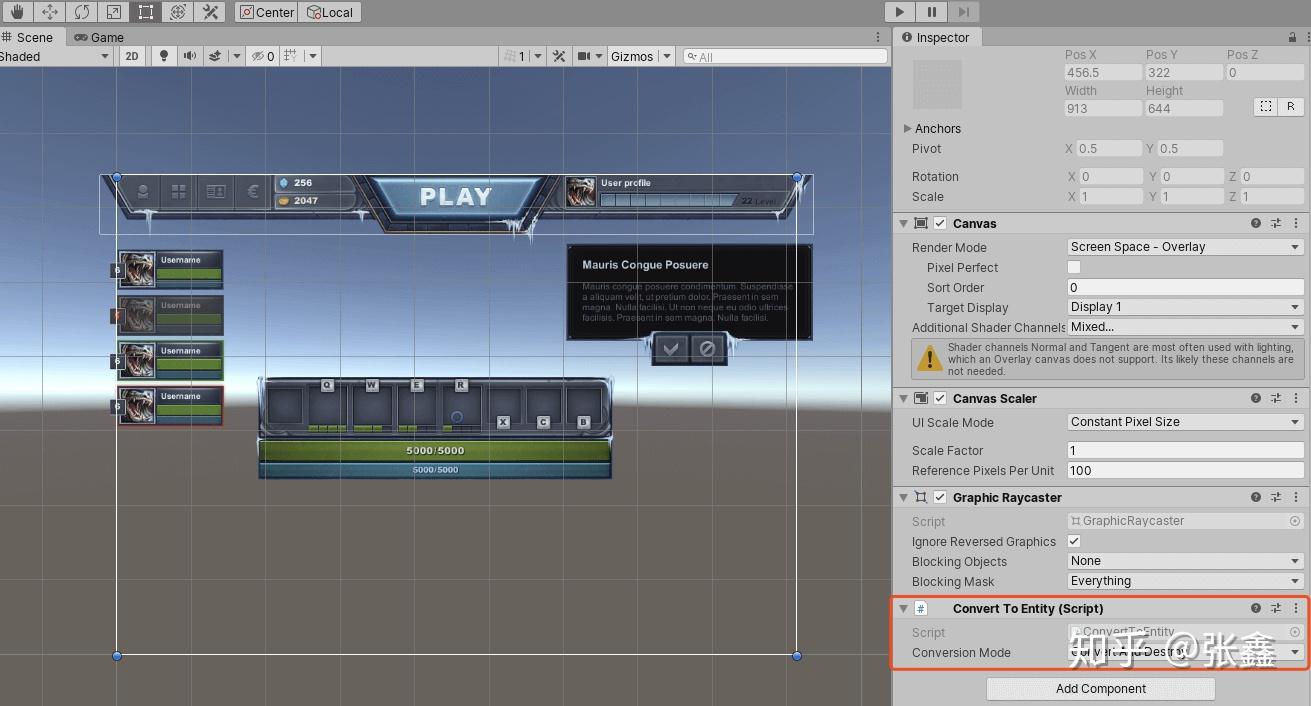
Task: Select the Rotate tool
Action: (81, 12)
